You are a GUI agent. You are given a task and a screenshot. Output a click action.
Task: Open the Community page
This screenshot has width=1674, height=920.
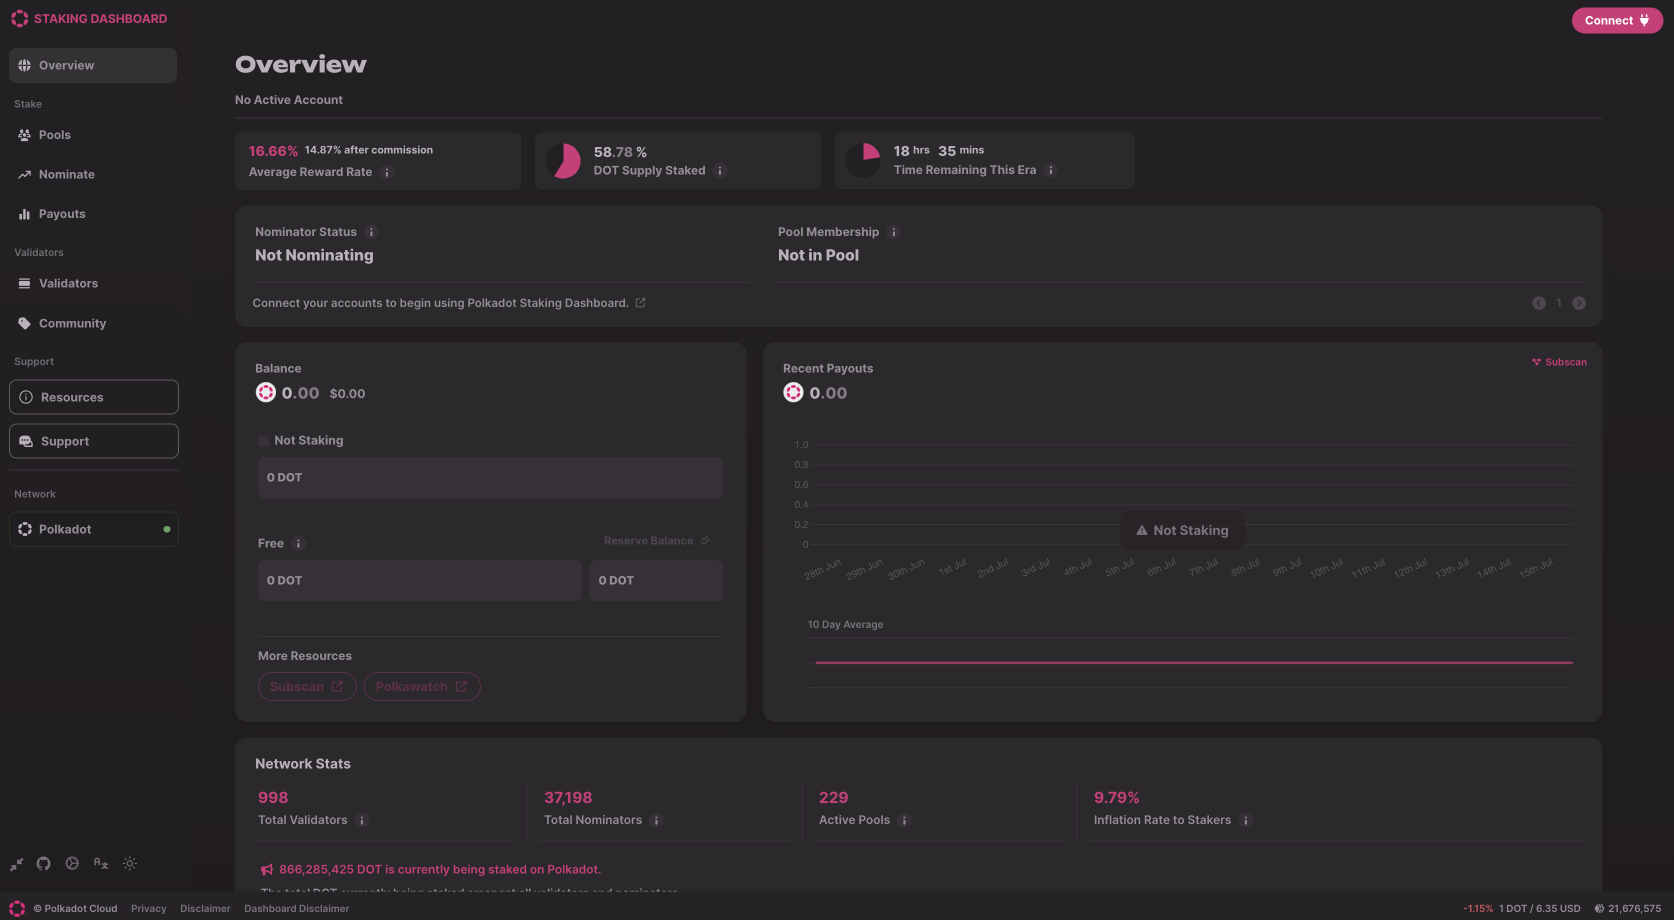pyautogui.click(x=93, y=323)
